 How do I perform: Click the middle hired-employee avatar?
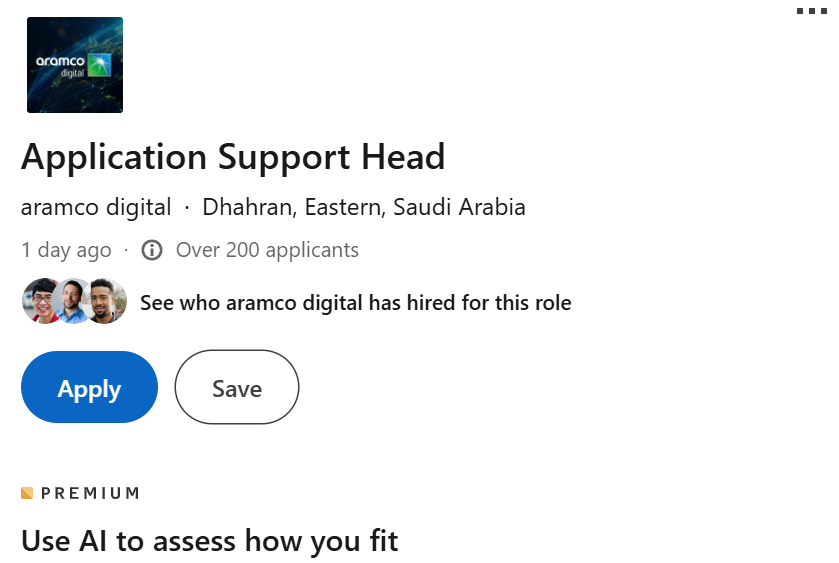pyautogui.click(x=74, y=301)
